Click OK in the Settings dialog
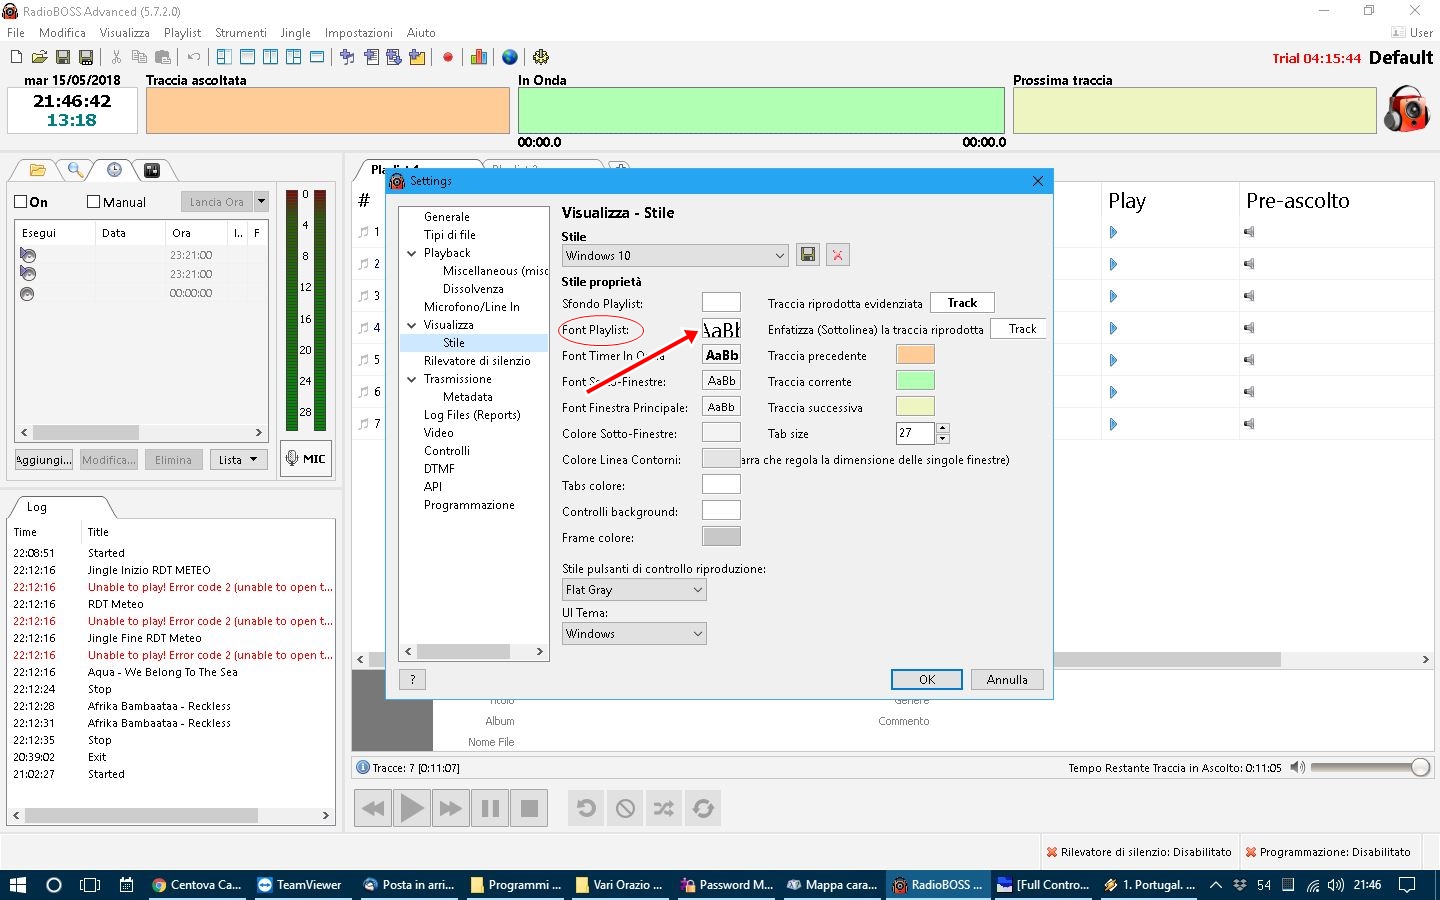The height and width of the screenshot is (900, 1440). coord(927,679)
